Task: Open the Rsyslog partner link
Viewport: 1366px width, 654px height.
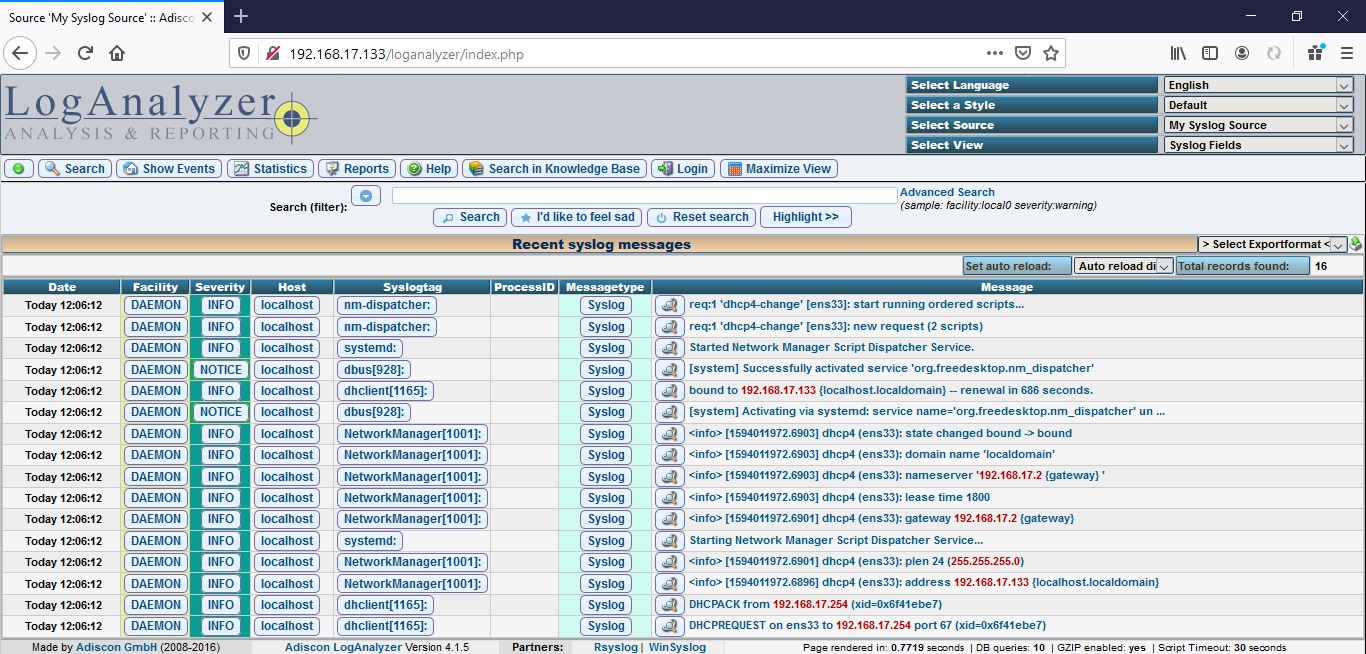Action: coord(615,647)
